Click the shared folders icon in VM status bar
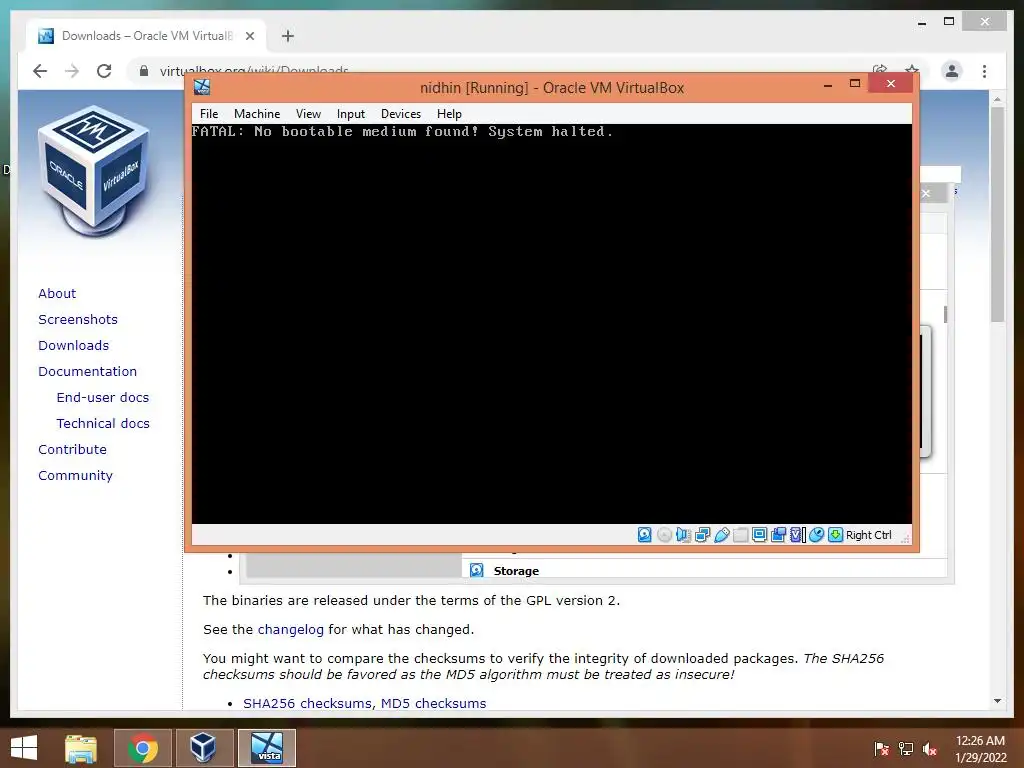 pyautogui.click(x=741, y=535)
